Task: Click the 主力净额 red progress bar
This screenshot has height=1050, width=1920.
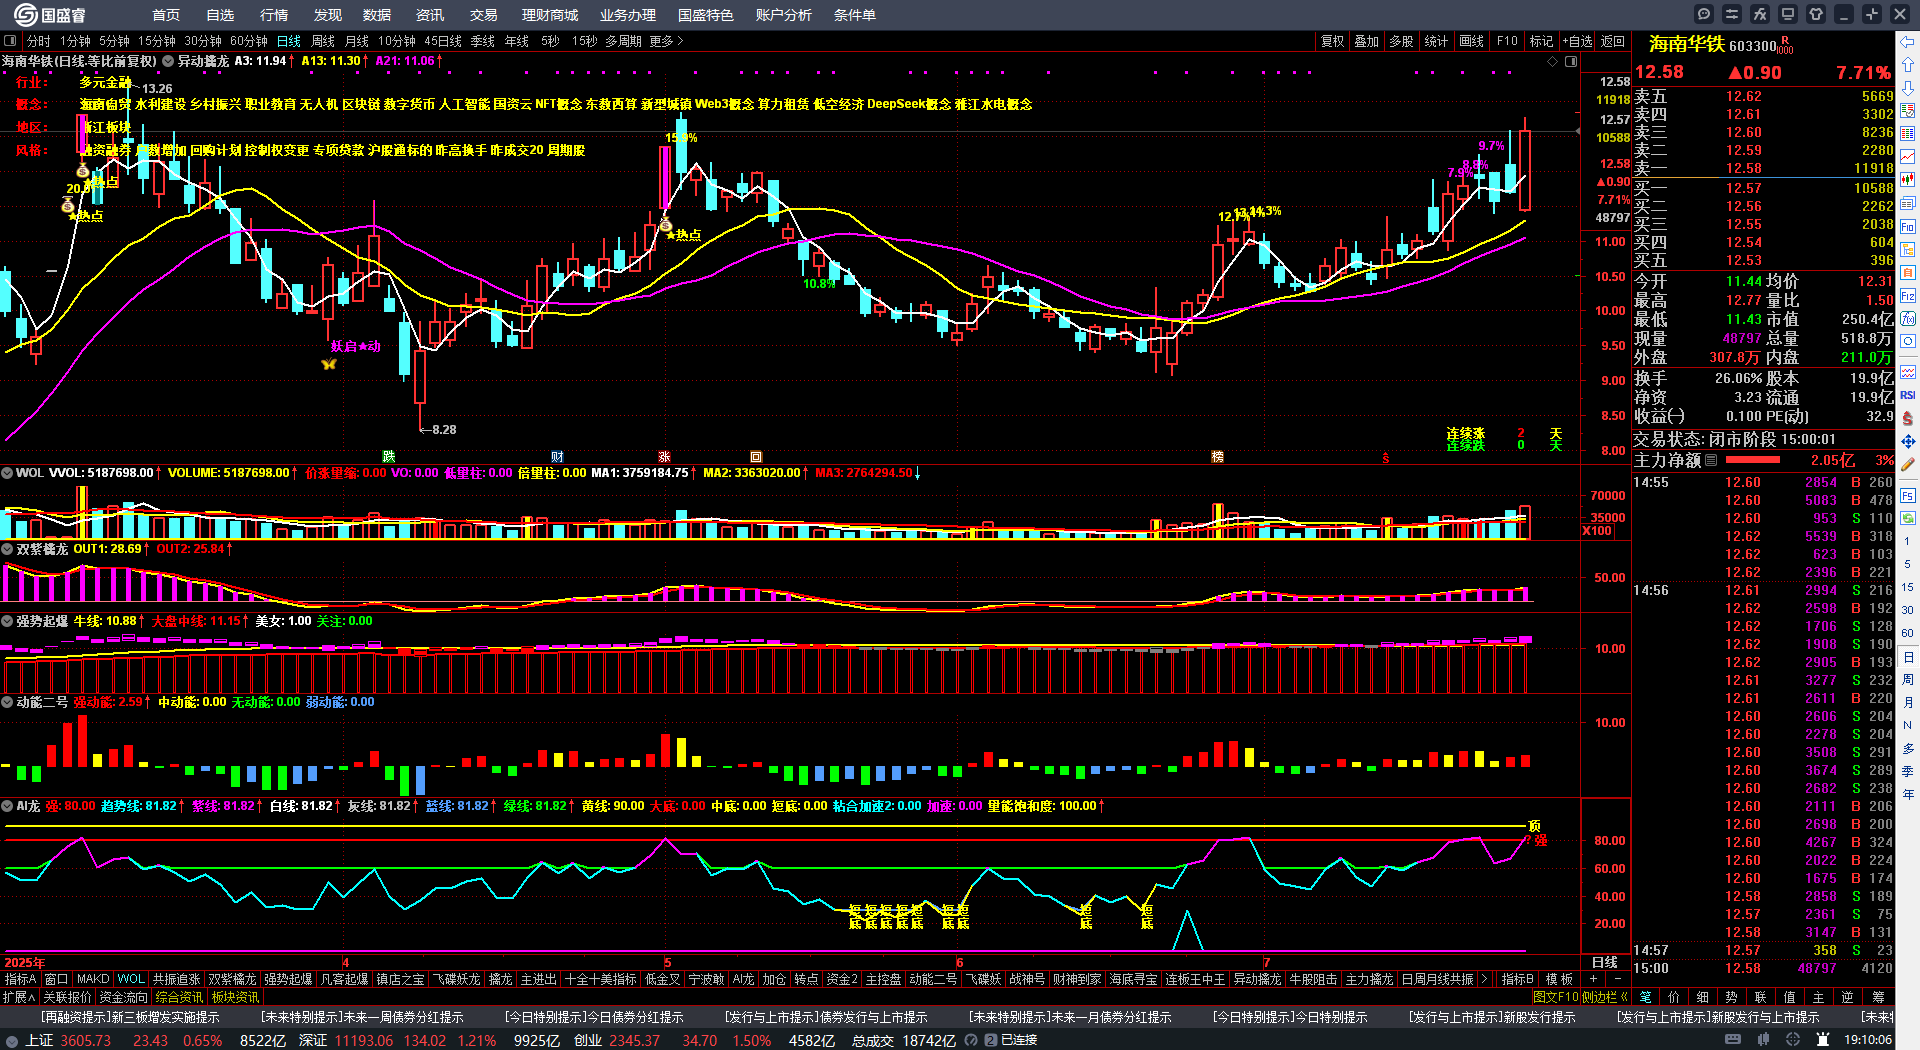Action: [1753, 460]
